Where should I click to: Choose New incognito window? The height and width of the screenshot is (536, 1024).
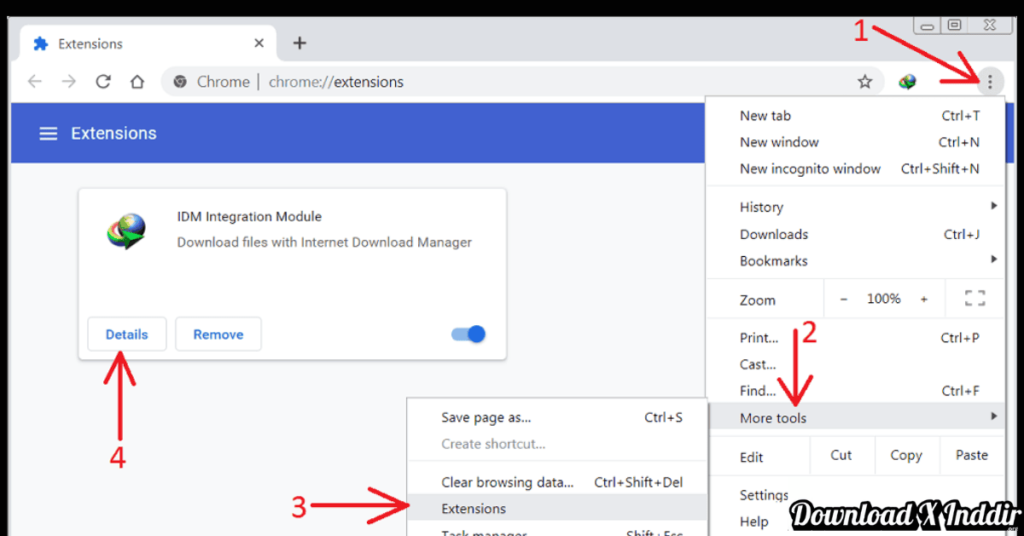[810, 169]
